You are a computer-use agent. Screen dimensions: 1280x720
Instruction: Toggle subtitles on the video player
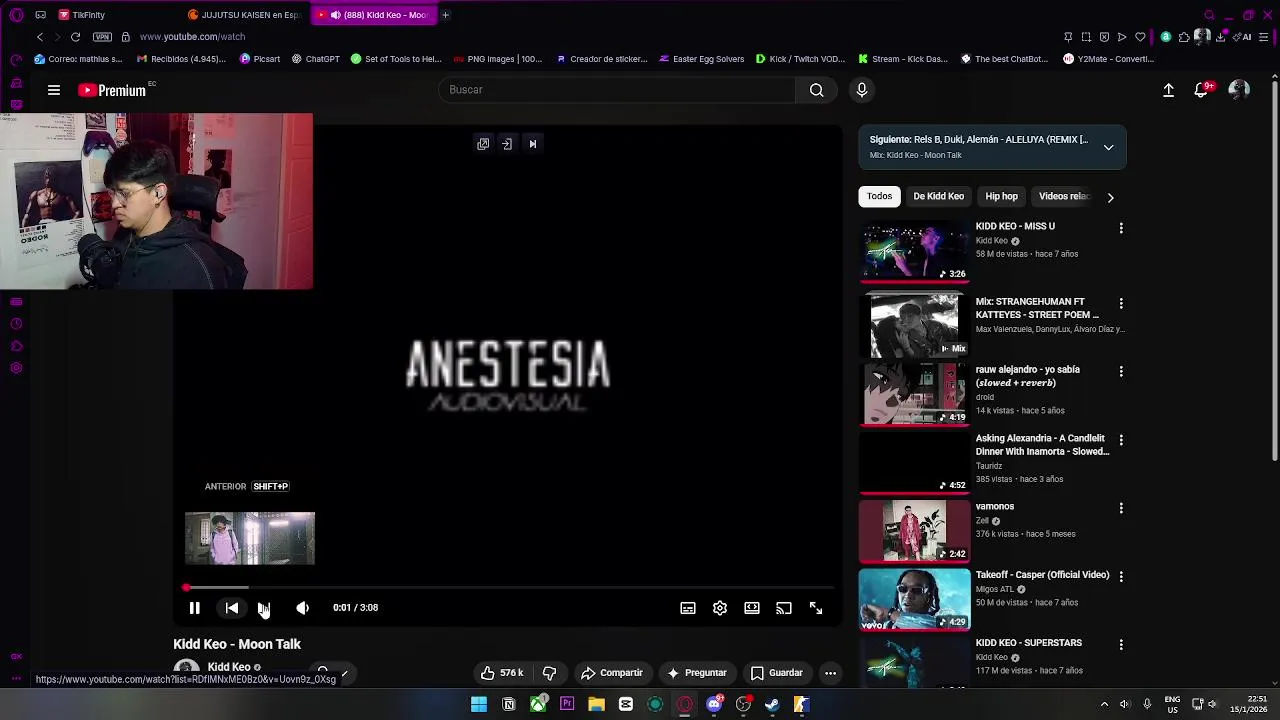[688, 608]
